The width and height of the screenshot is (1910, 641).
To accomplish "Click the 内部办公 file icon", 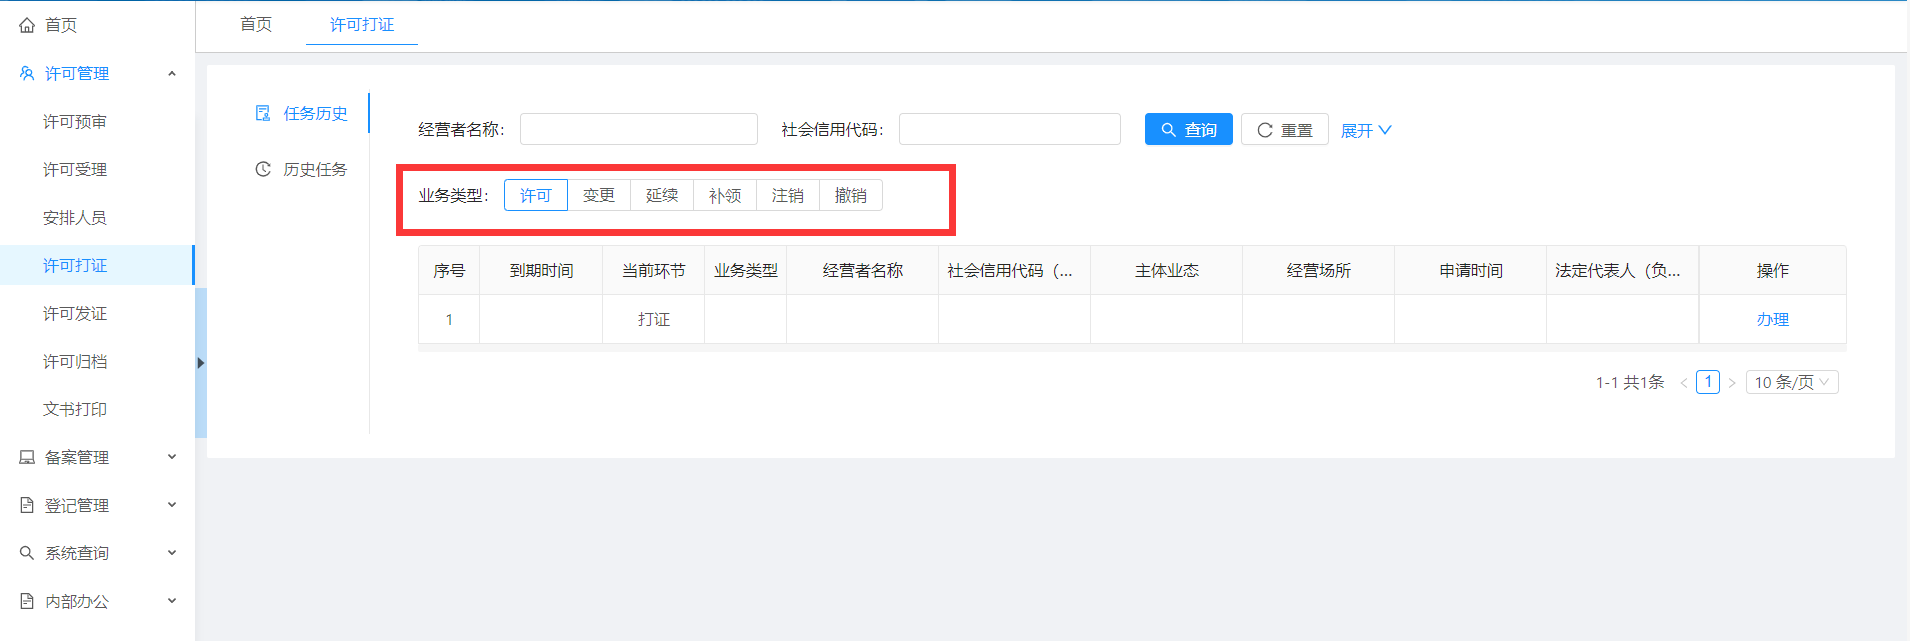I will click(x=27, y=601).
